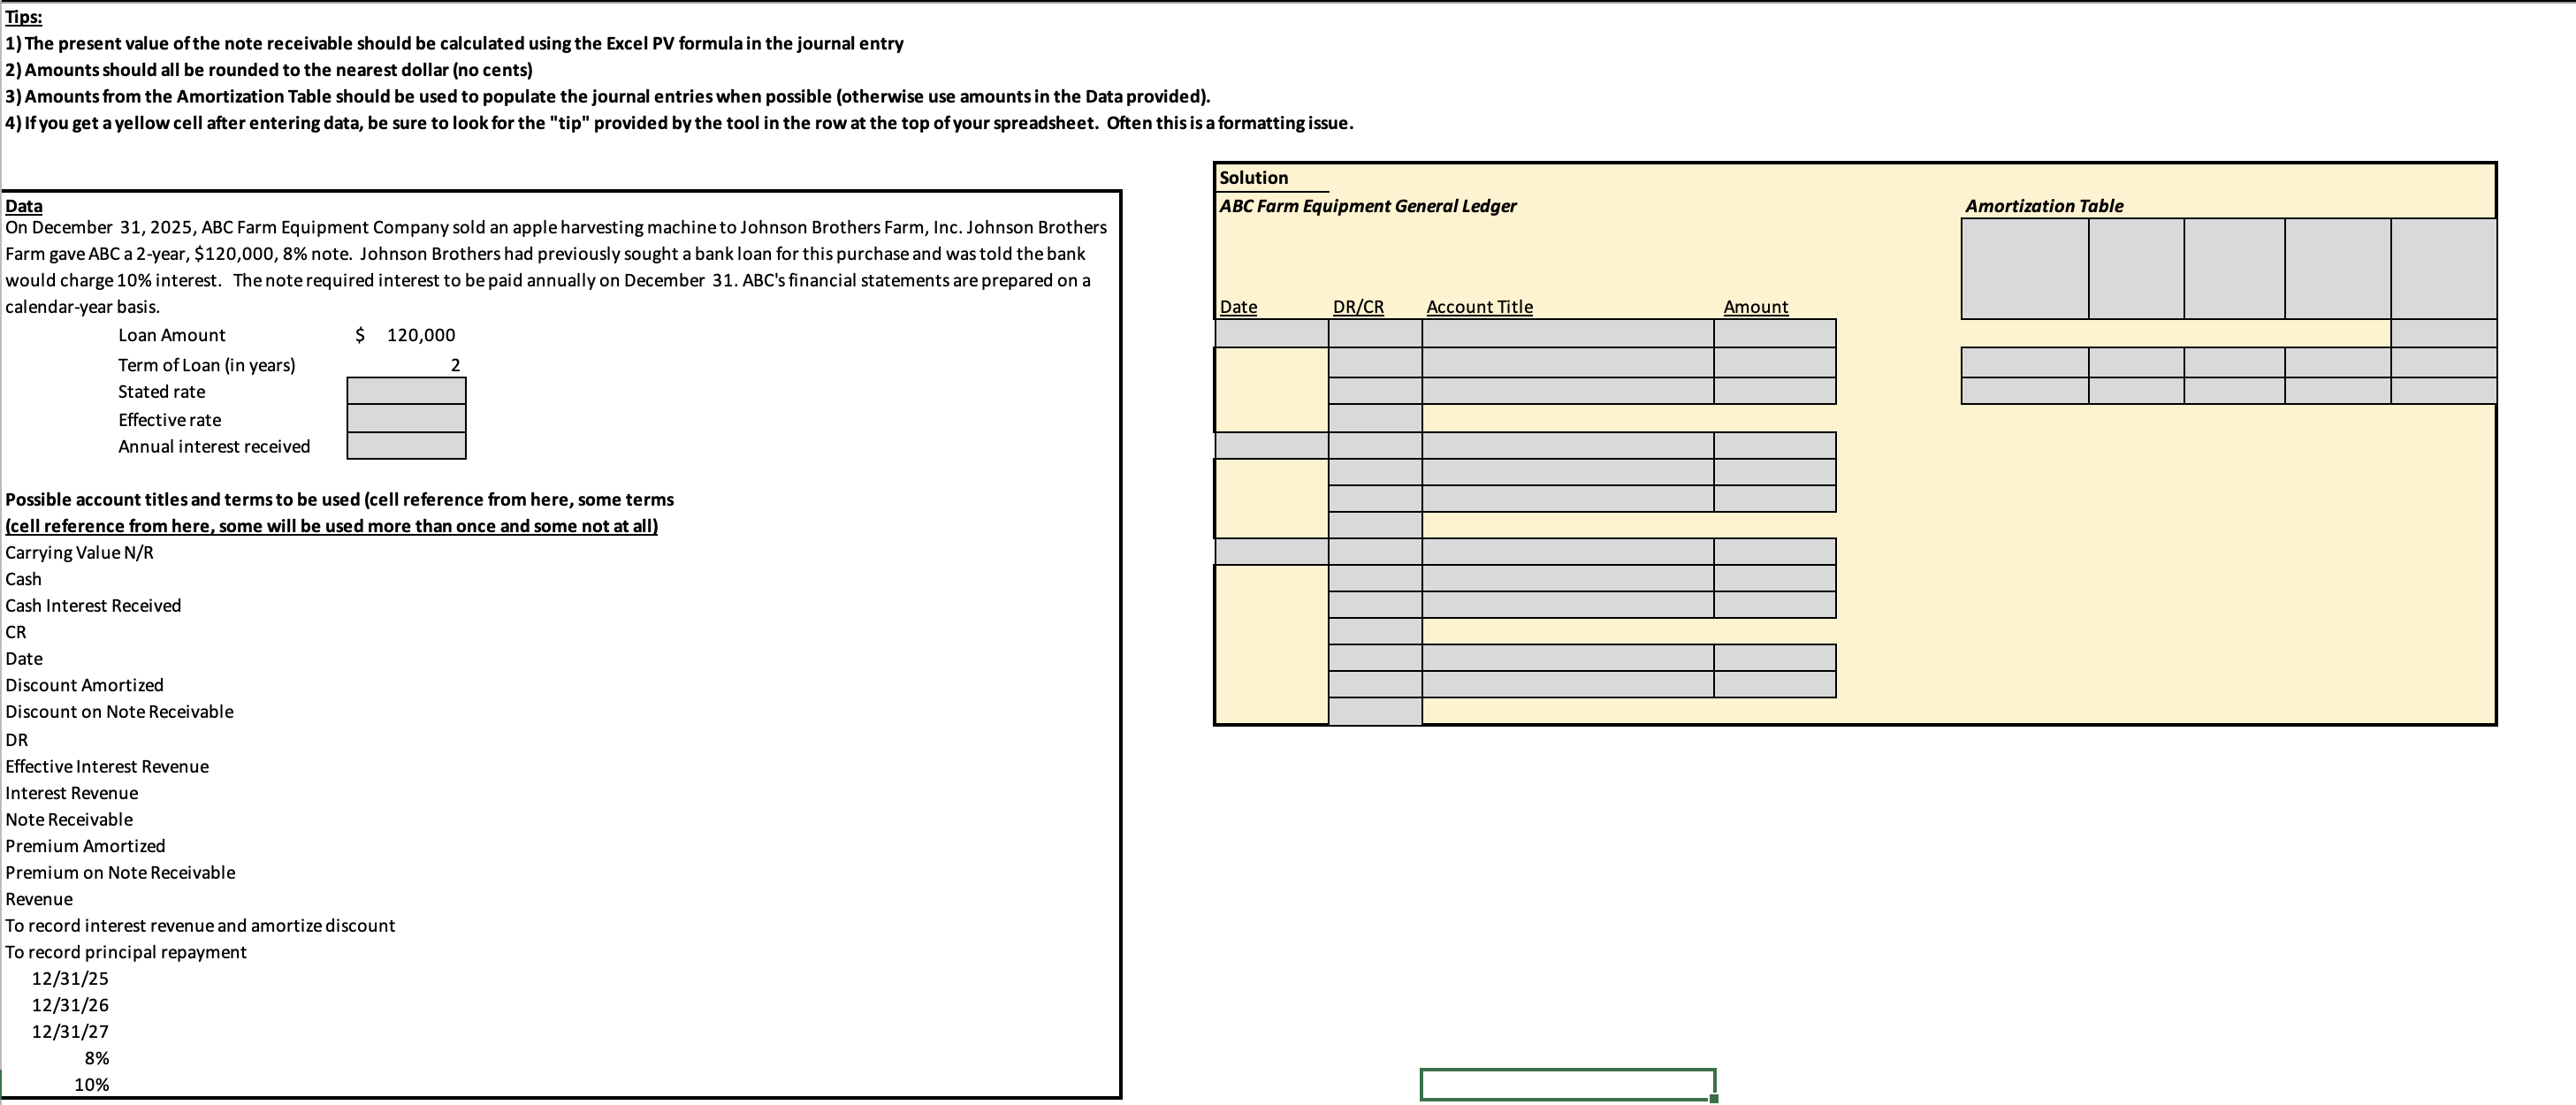Select the Note Receivable account title
The height and width of the screenshot is (1105, 2576).
pos(69,820)
